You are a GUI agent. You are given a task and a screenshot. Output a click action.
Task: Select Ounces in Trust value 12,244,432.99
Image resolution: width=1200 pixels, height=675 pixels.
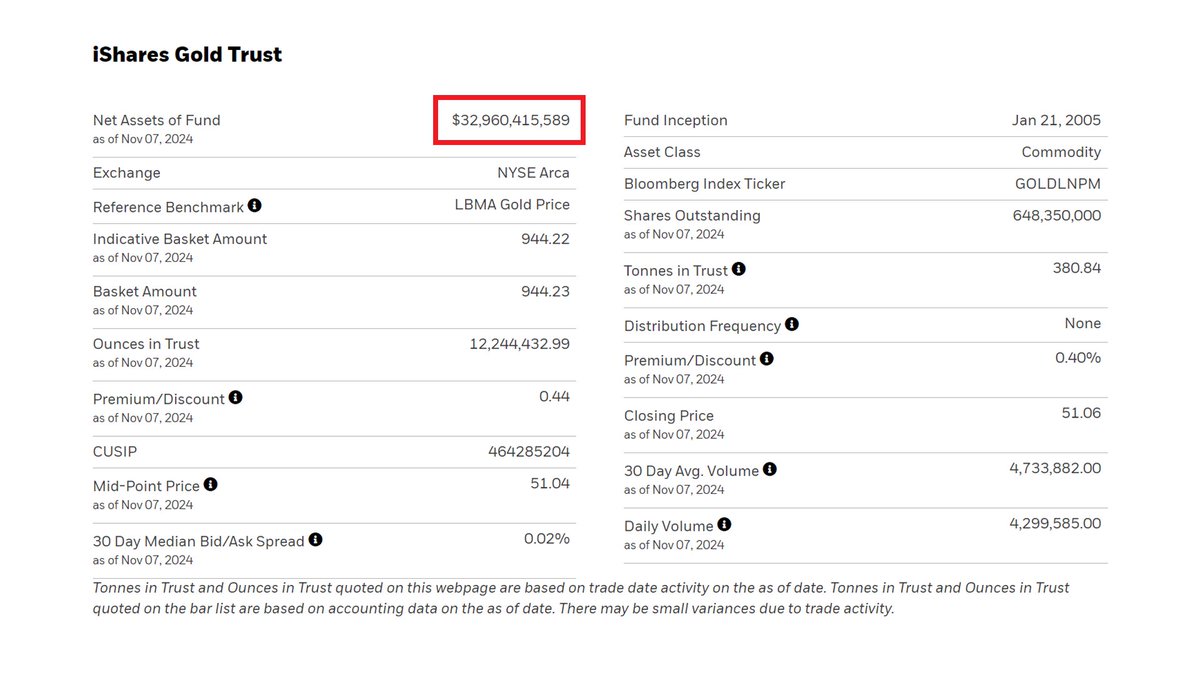520,343
